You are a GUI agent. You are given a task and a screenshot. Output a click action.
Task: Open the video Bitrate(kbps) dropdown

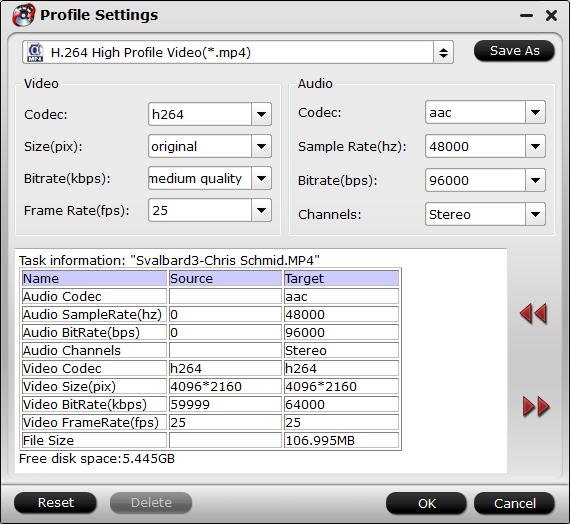coord(261,178)
